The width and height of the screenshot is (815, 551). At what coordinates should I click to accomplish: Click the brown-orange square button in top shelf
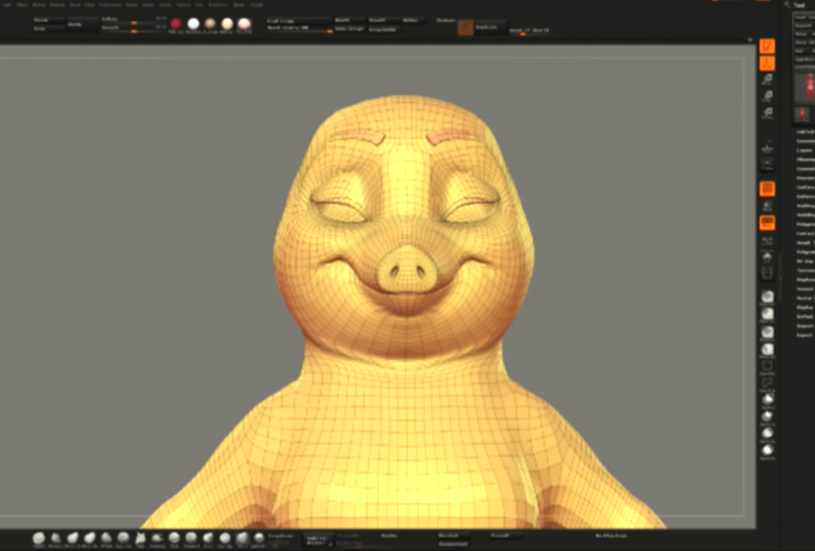click(465, 28)
